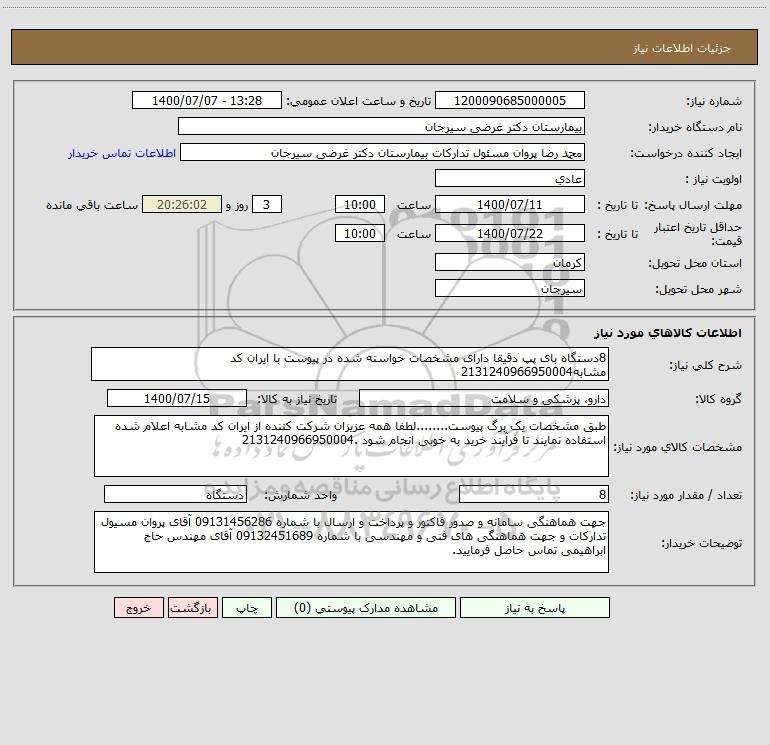Click the label شماره نیاز
770x745 pixels.
click(714, 101)
